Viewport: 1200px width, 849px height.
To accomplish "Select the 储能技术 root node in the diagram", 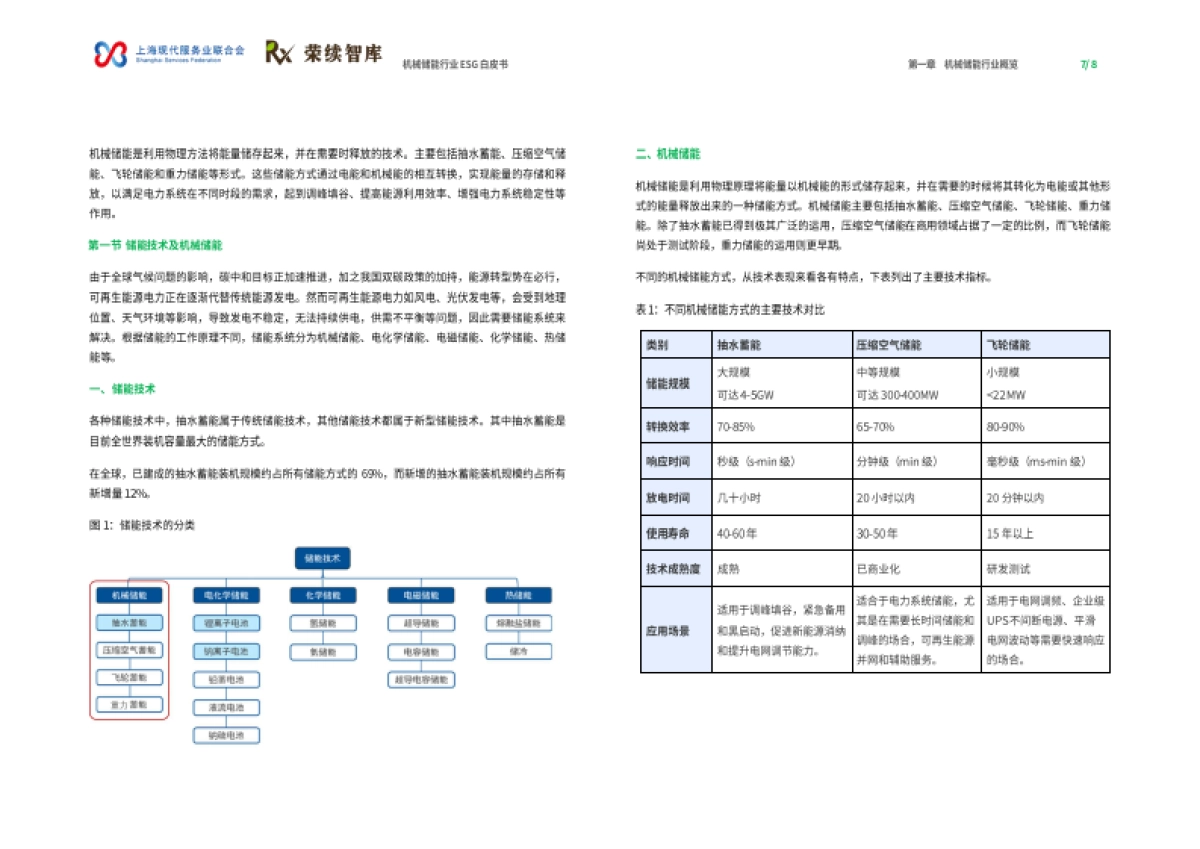I will [x=322, y=559].
